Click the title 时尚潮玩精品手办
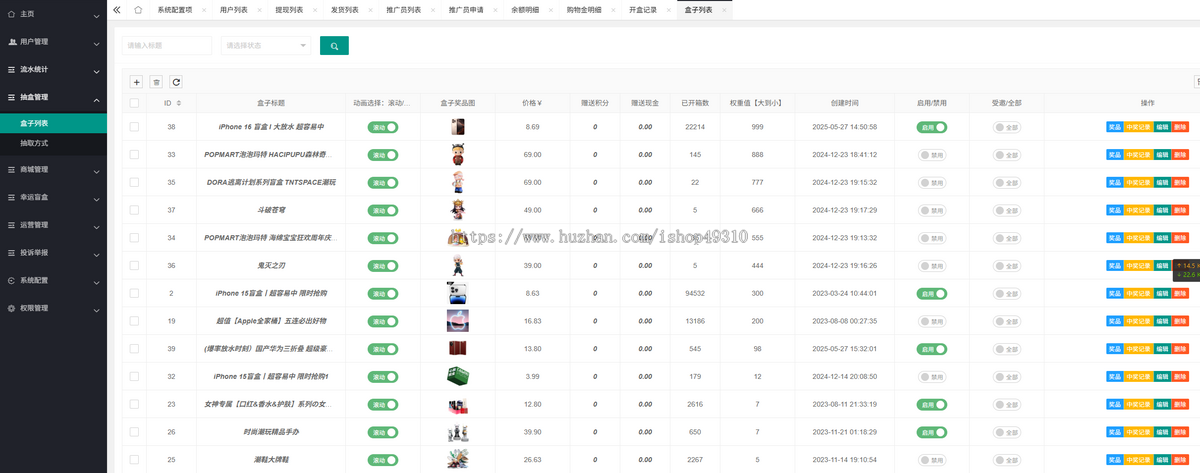 272,432
